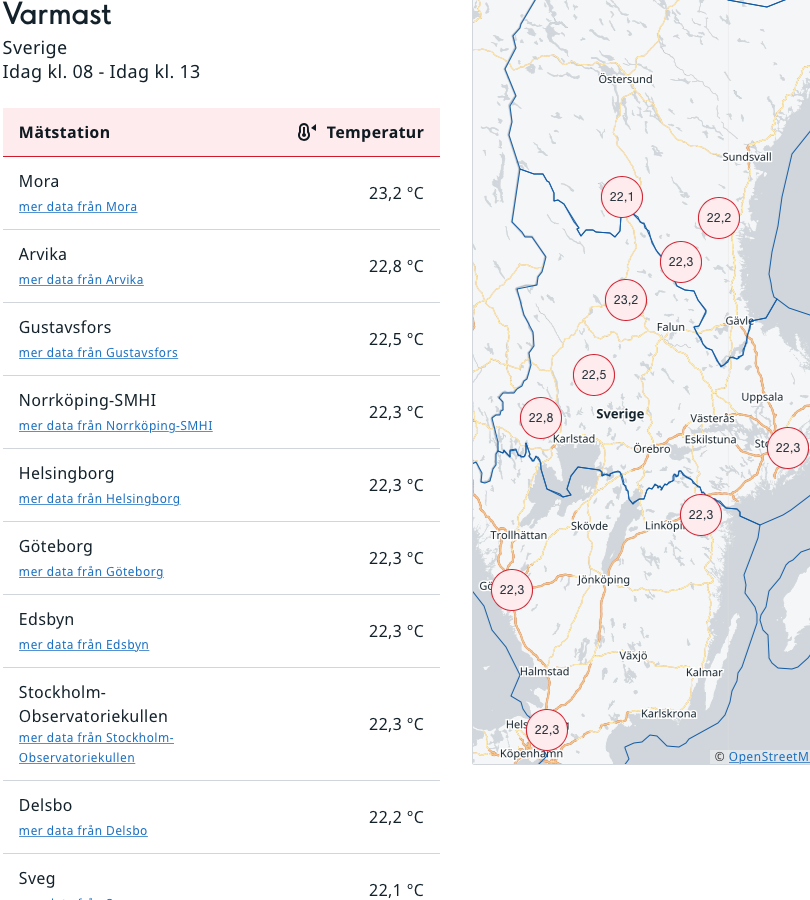The height and width of the screenshot is (900, 810).
Task: Select the 22,3 marker at Stockholm
Action: click(788, 448)
